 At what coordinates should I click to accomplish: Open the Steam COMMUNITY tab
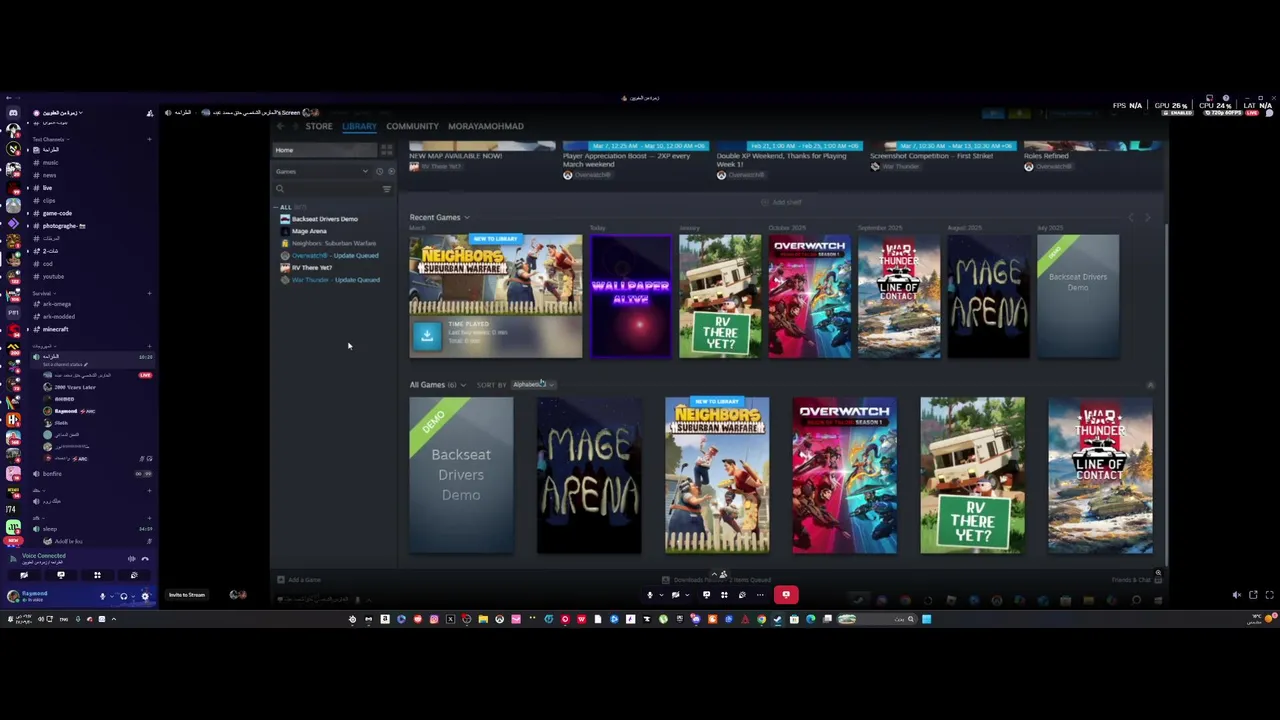(412, 126)
